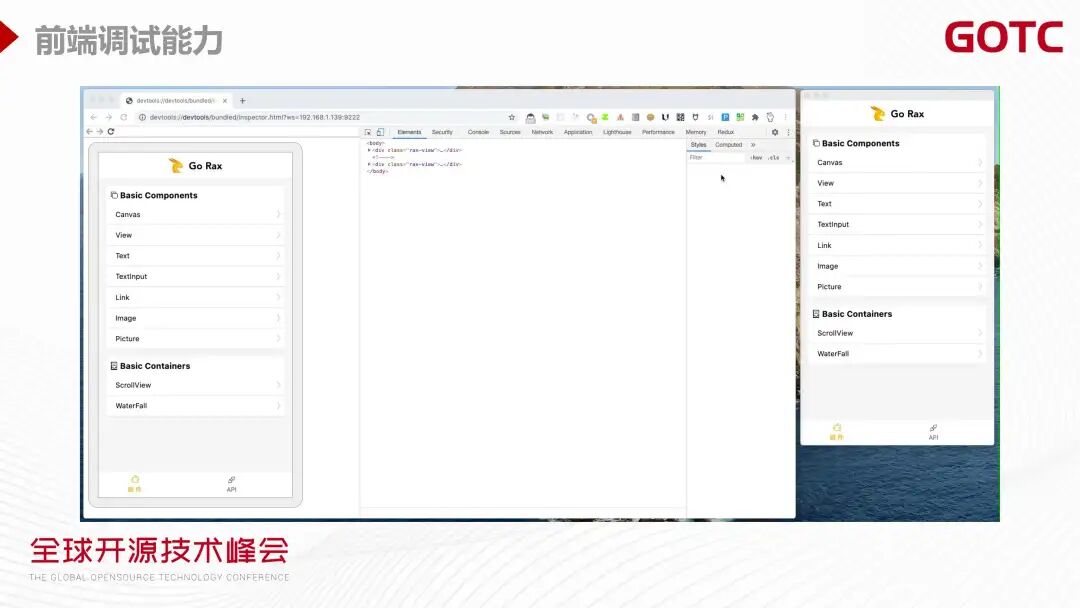Open the Performance tab
Viewport: 1080px width, 608px height.
(658, 132)
